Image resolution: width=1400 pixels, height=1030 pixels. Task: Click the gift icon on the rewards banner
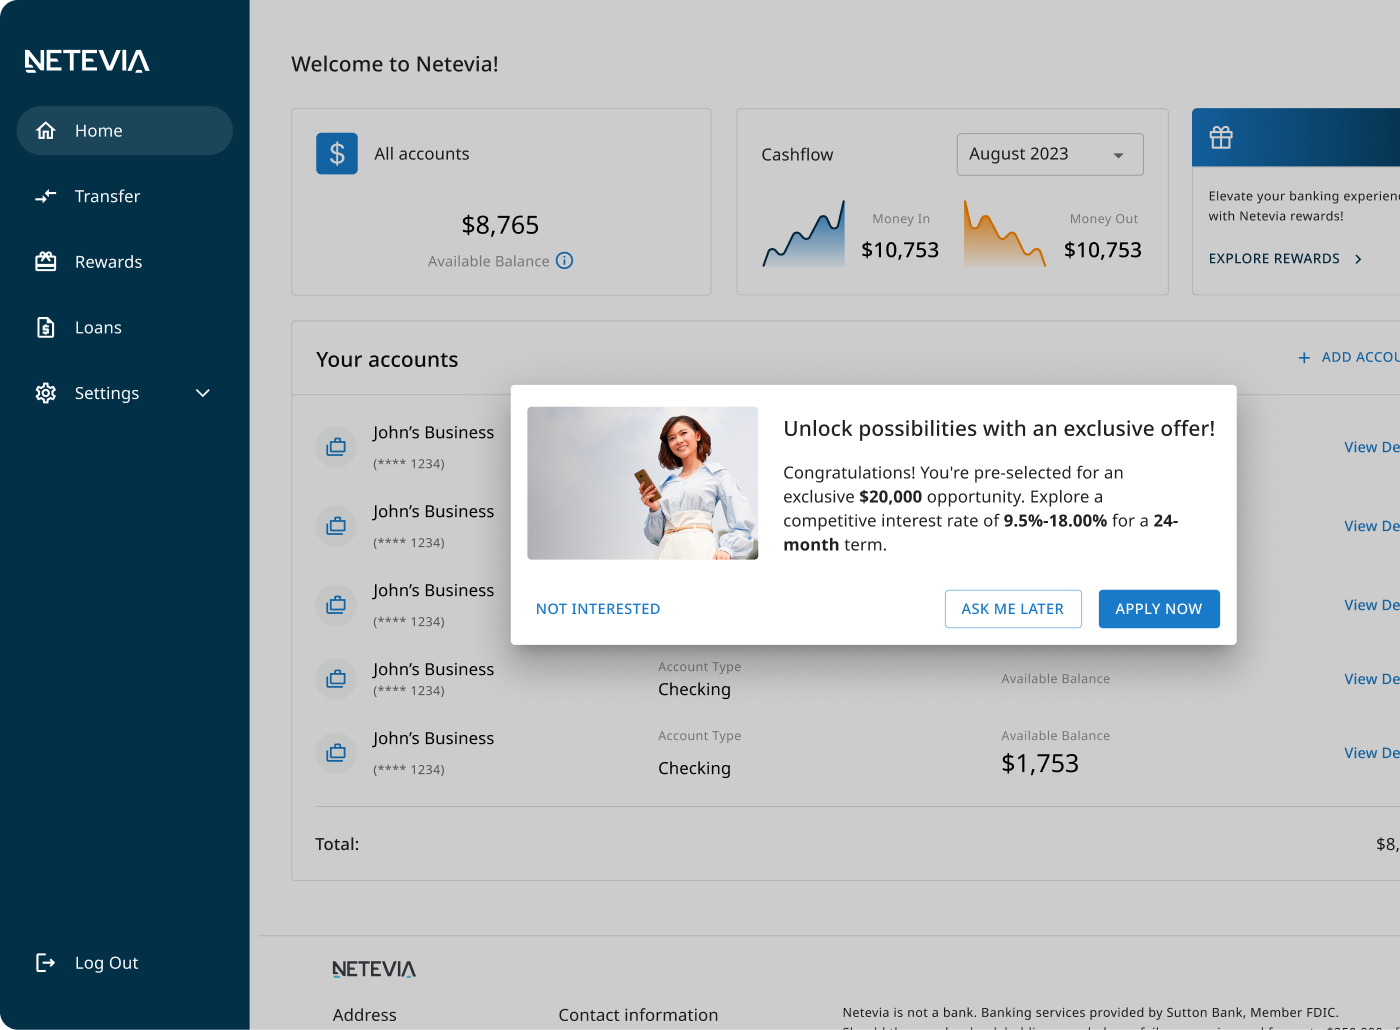pyautogui.click(x=1221, y=137)
